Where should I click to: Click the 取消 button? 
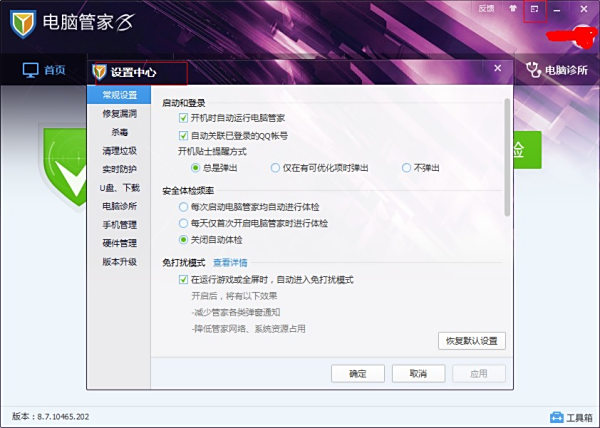[418, 373]
